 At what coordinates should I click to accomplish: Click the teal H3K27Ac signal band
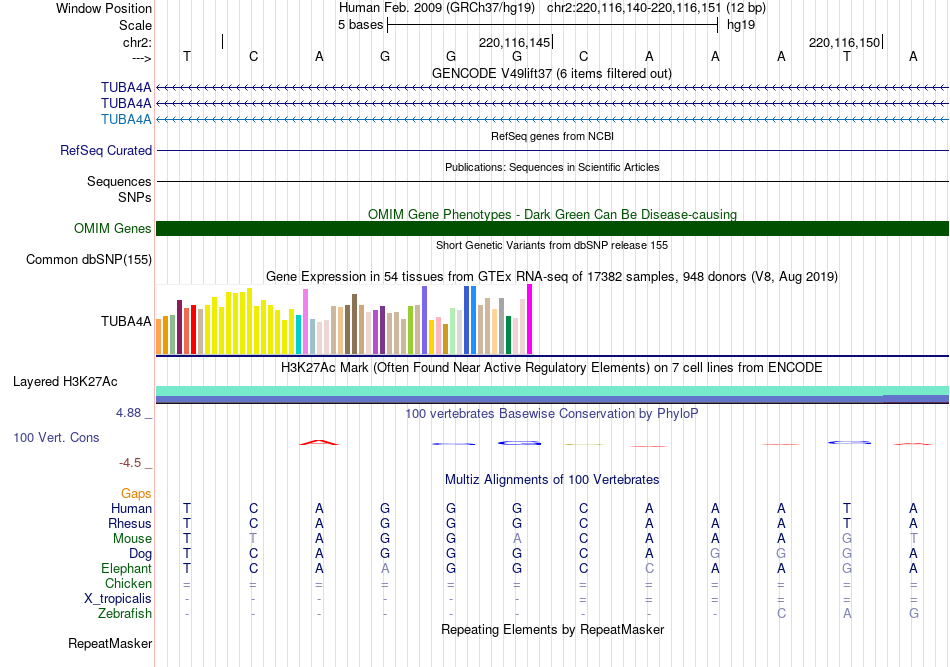pos(552,391)
